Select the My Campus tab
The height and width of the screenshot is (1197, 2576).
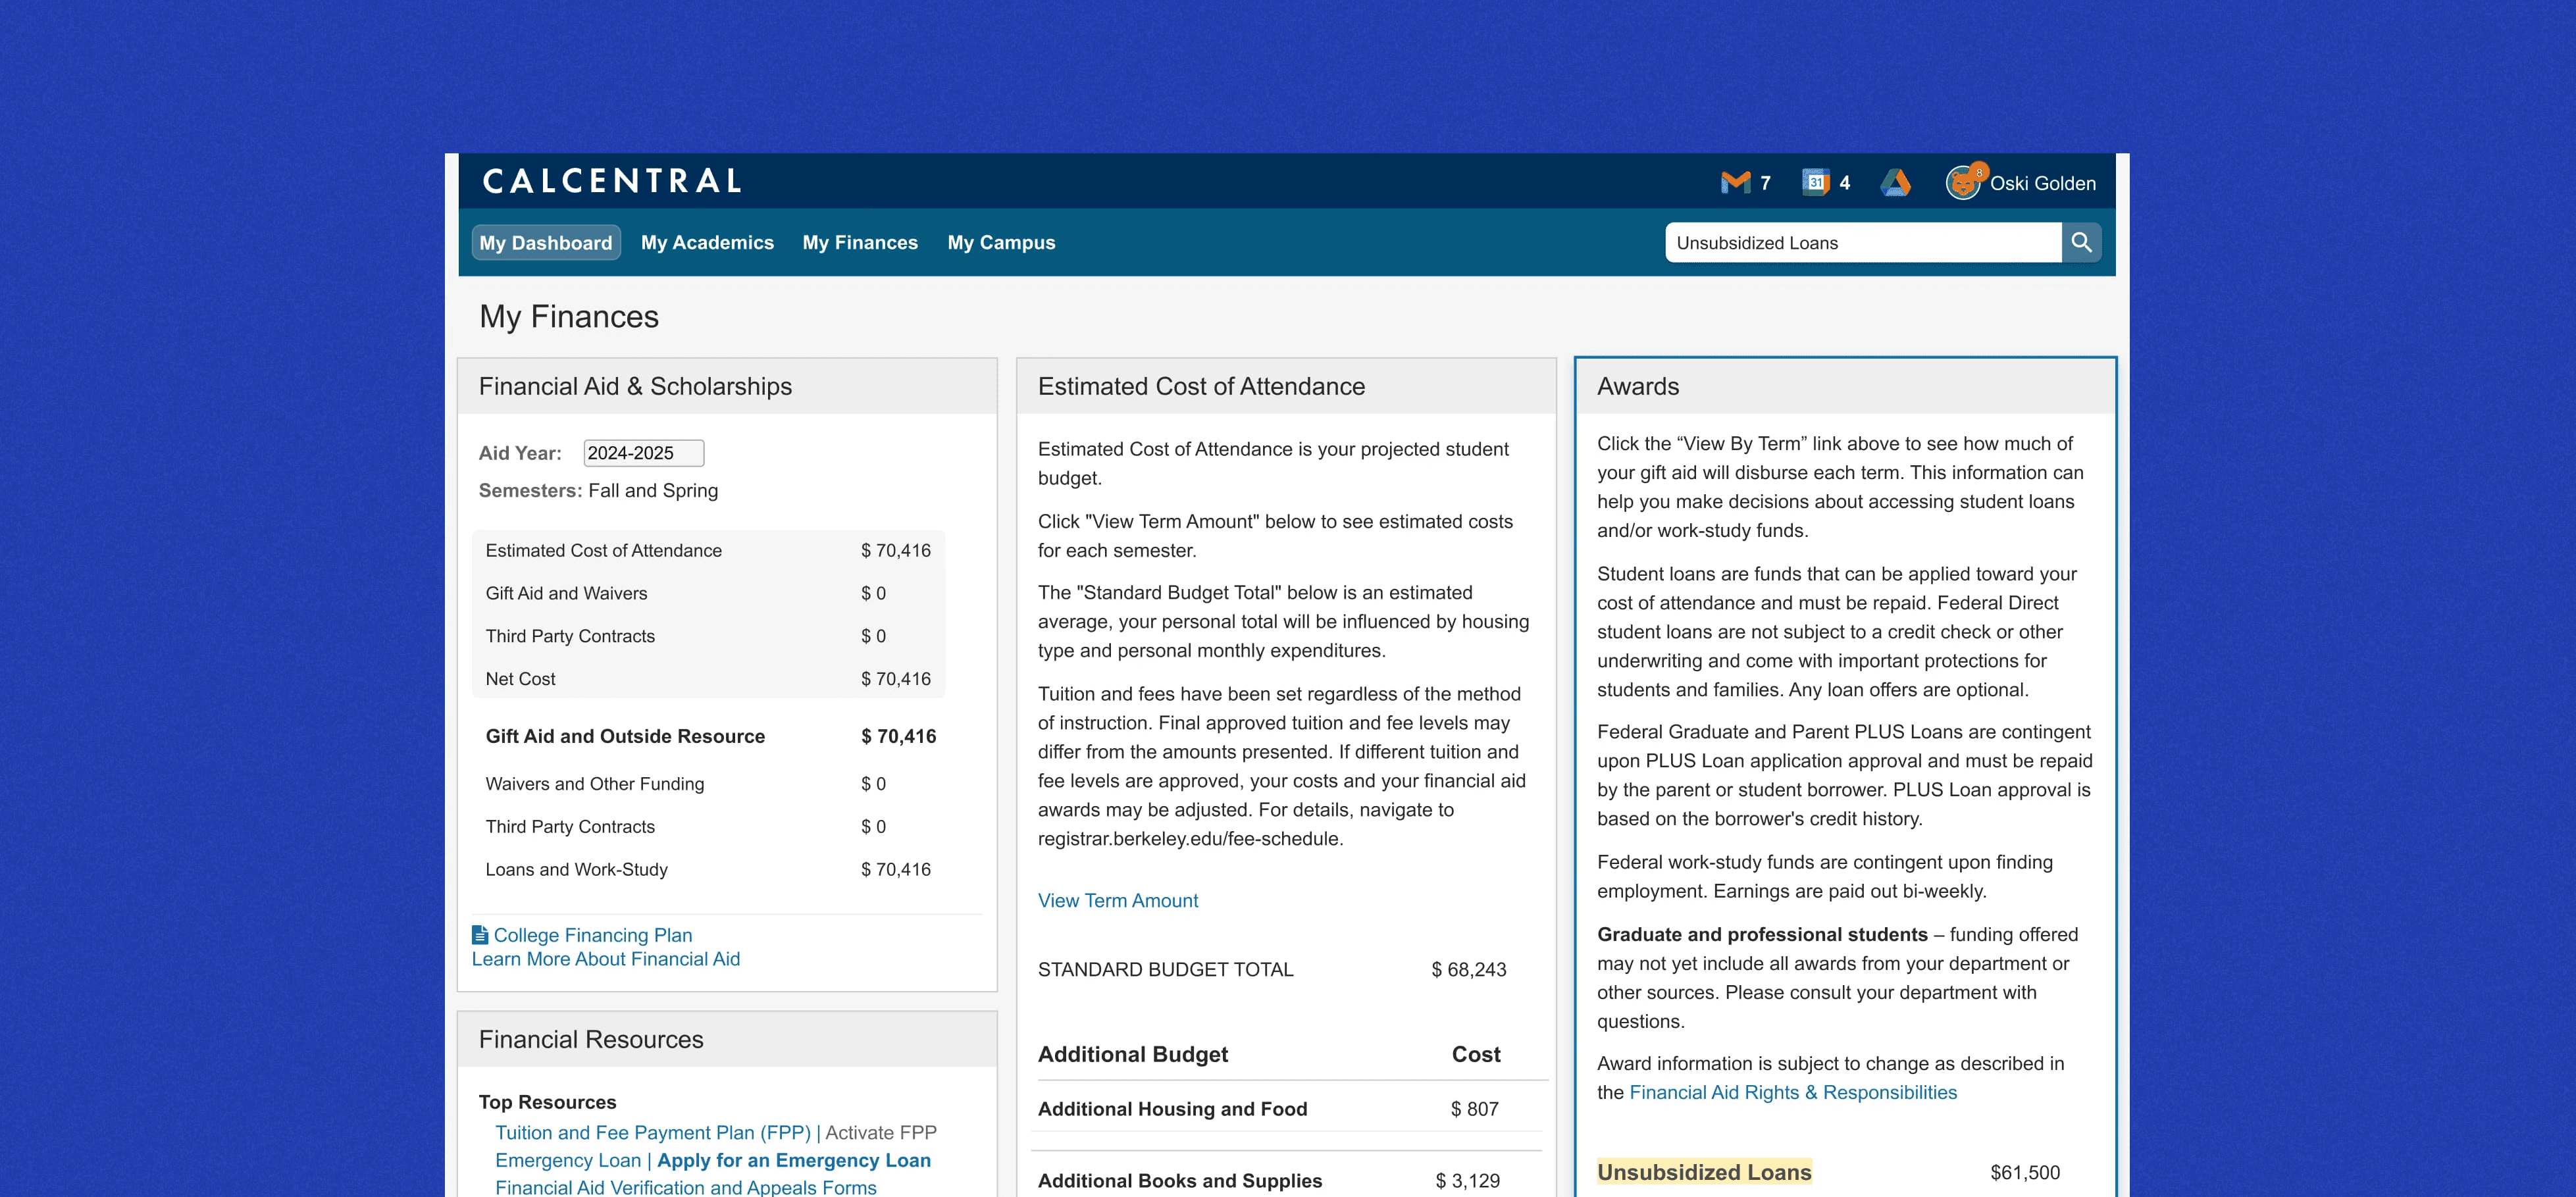1001,242
